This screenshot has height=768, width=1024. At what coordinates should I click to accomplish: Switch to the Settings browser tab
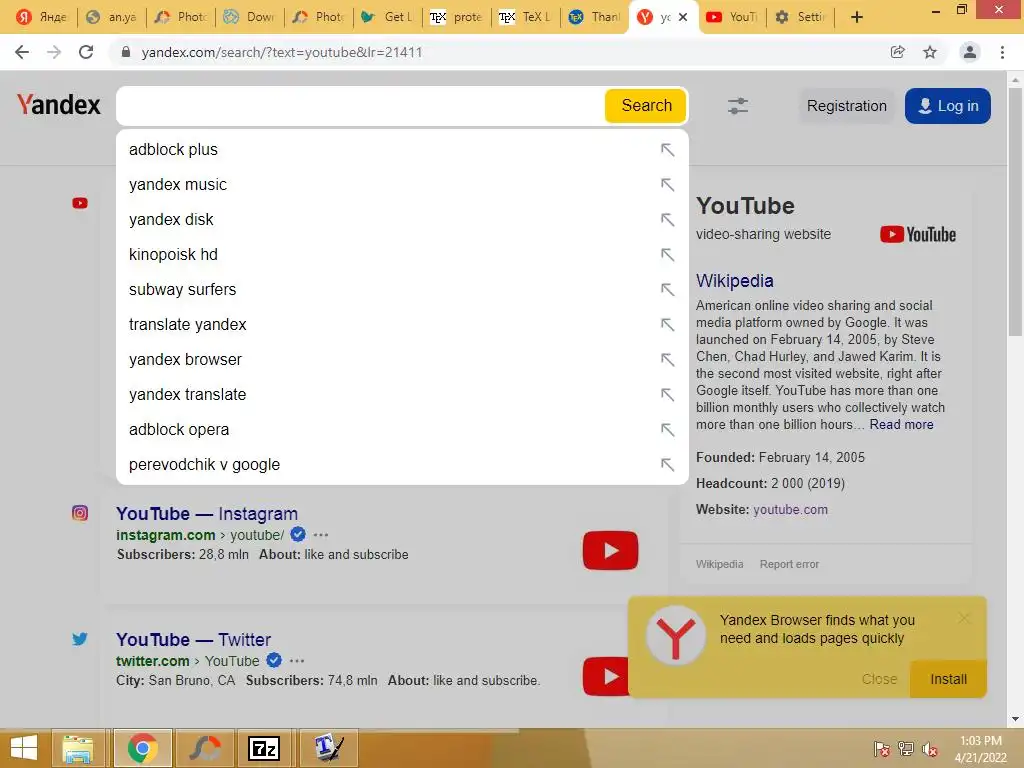799,17
